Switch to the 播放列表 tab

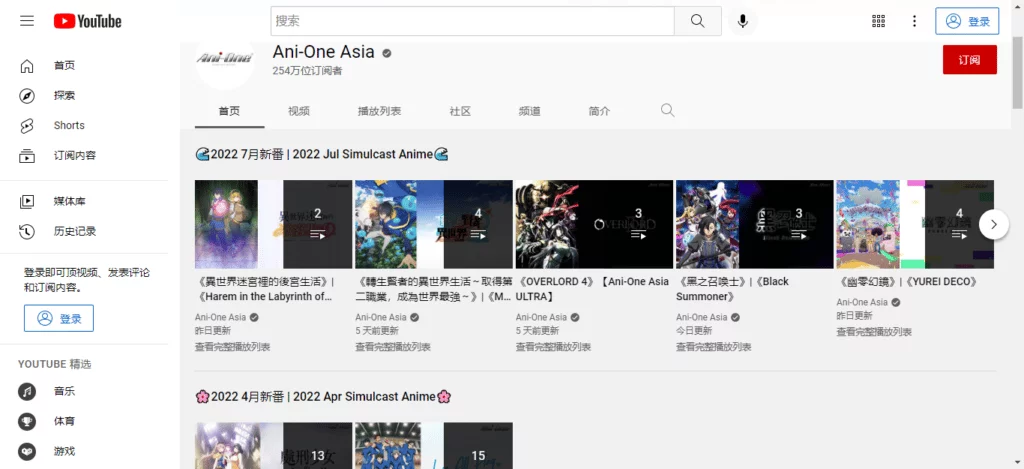point(379,111)
